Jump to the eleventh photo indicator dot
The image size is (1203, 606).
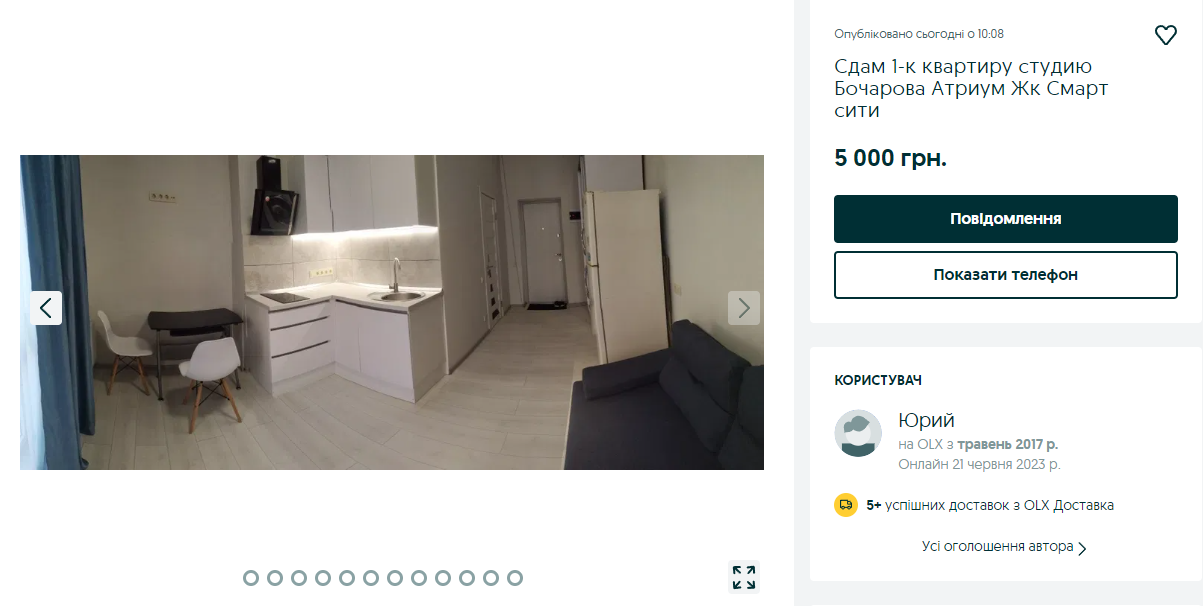pyautogui.click(x=491, y=578)
